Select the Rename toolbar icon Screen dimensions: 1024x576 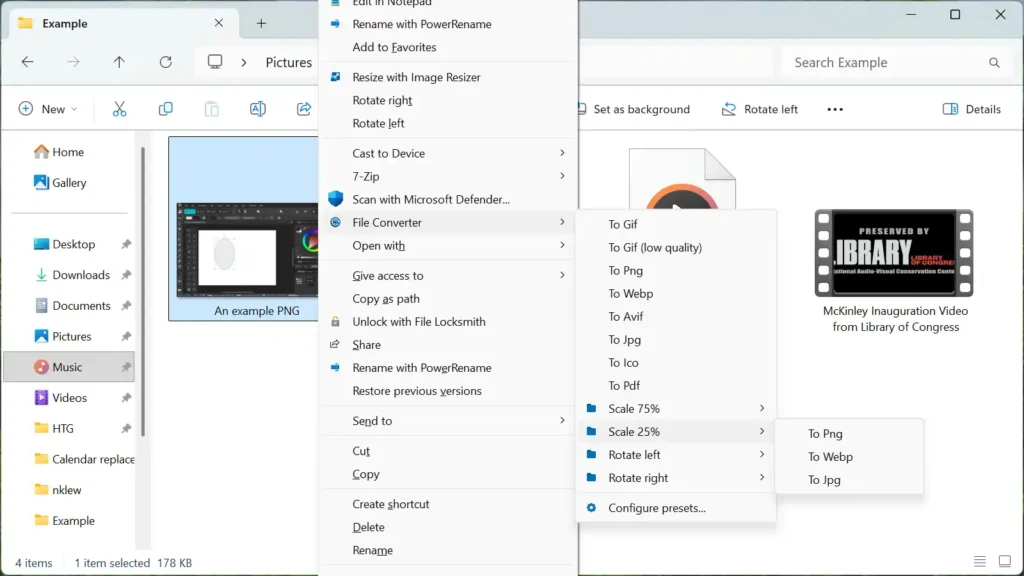pyautogui.click(x=257, y=109)
